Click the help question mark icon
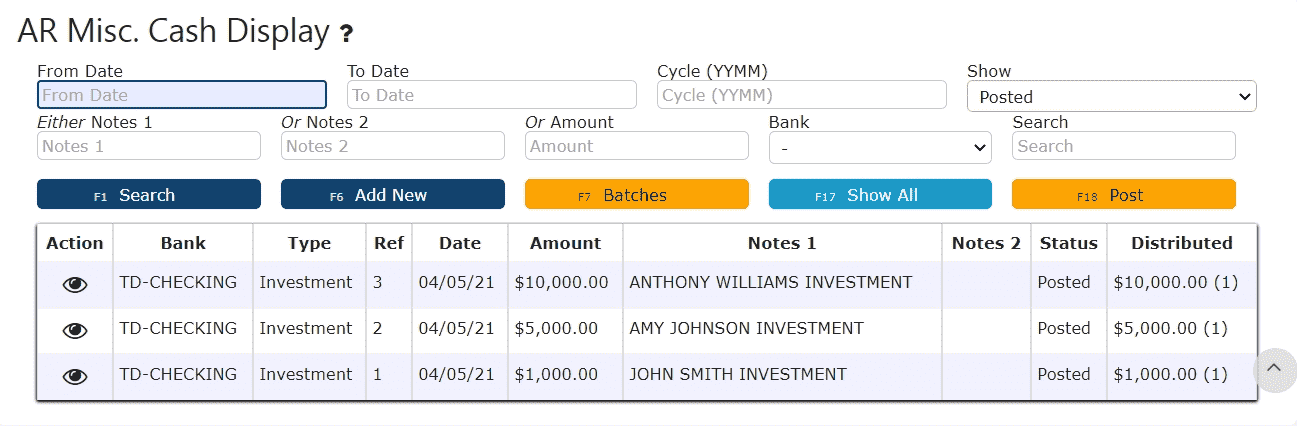 [x=346, y=34]
